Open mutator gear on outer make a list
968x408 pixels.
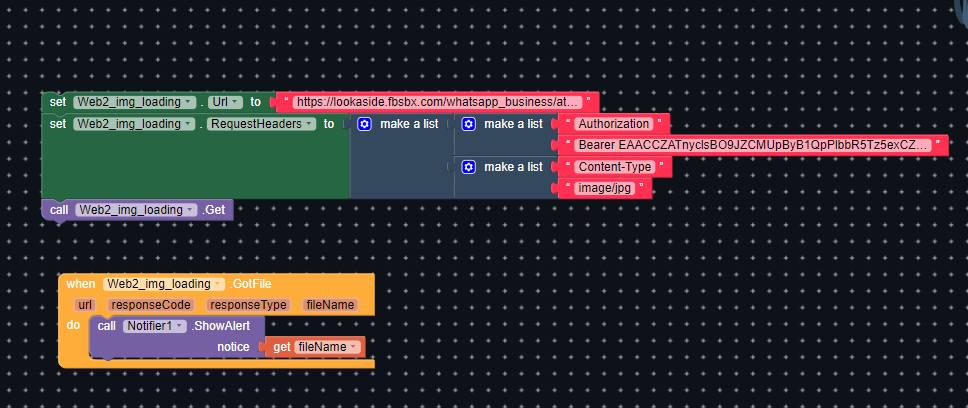pos(365,124)
